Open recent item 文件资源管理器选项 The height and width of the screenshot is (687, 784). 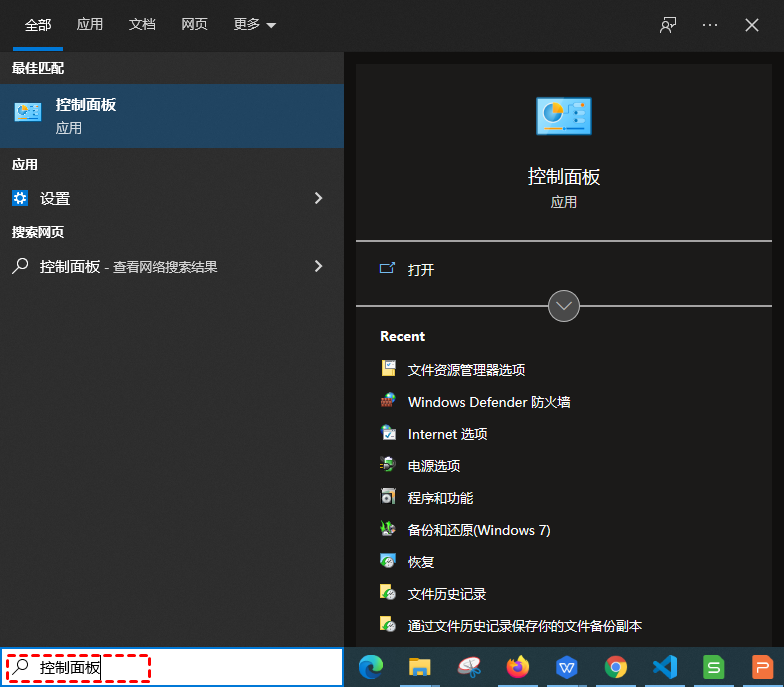click(466, 370)
